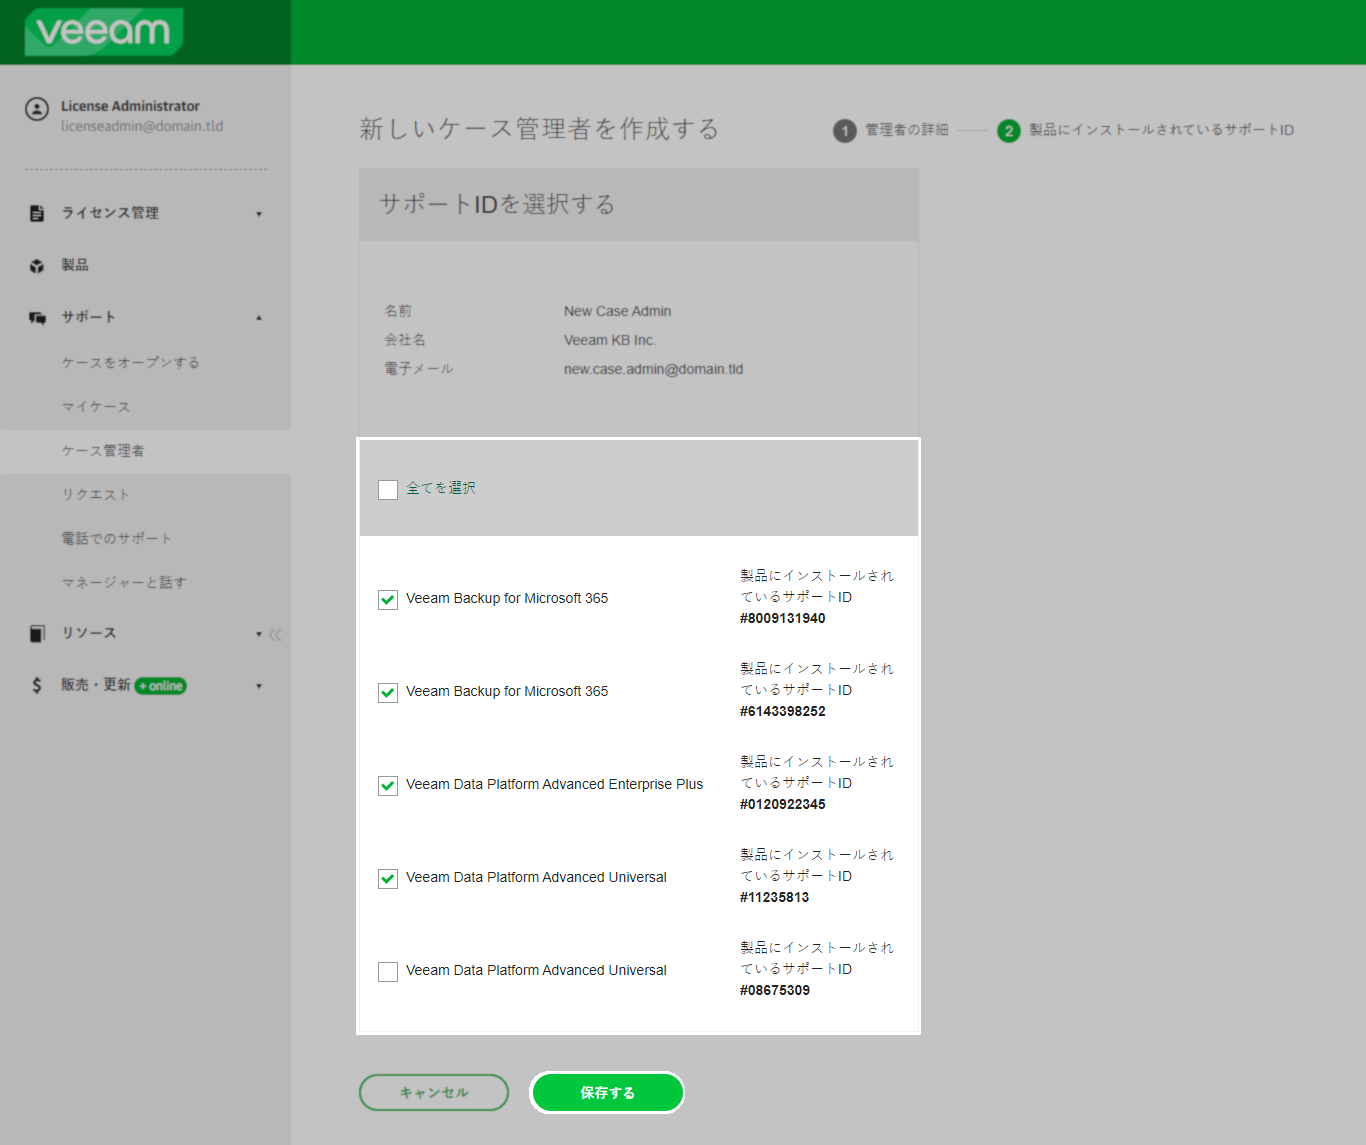This screenshot has height=1145, width=1366.
Task: Click step 1 circle 管理者の詳細
Action: coord(845,131)
